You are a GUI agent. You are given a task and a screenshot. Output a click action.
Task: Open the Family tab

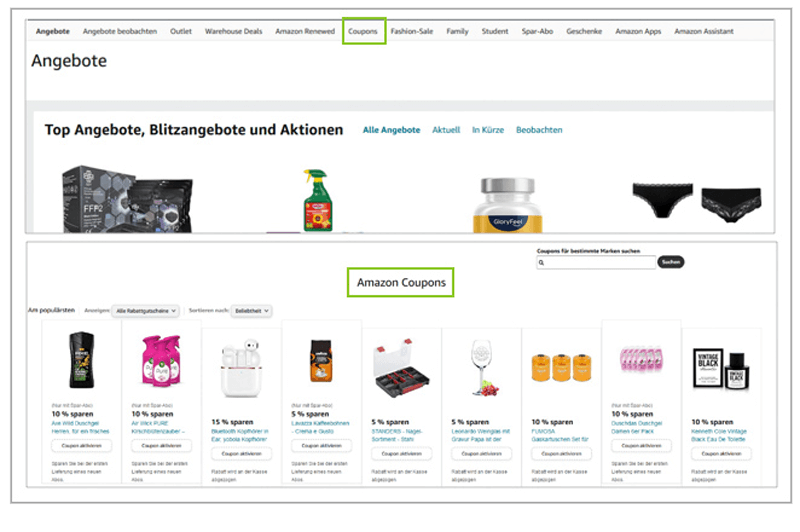457,31
